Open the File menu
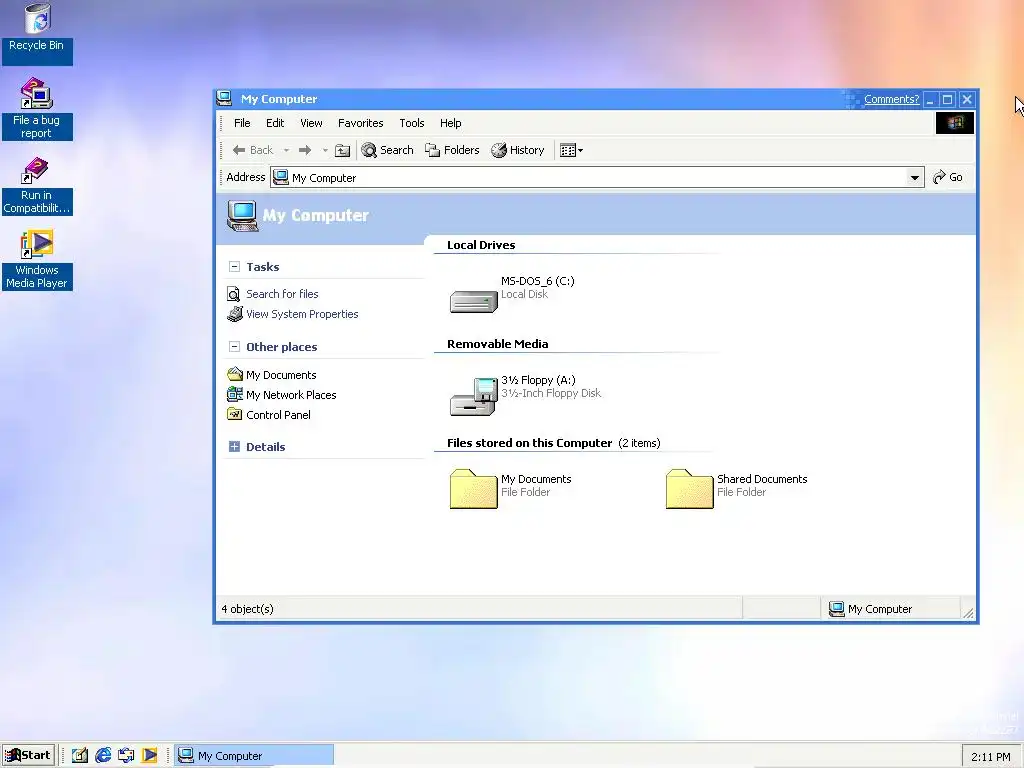 (x=242, y=123)
